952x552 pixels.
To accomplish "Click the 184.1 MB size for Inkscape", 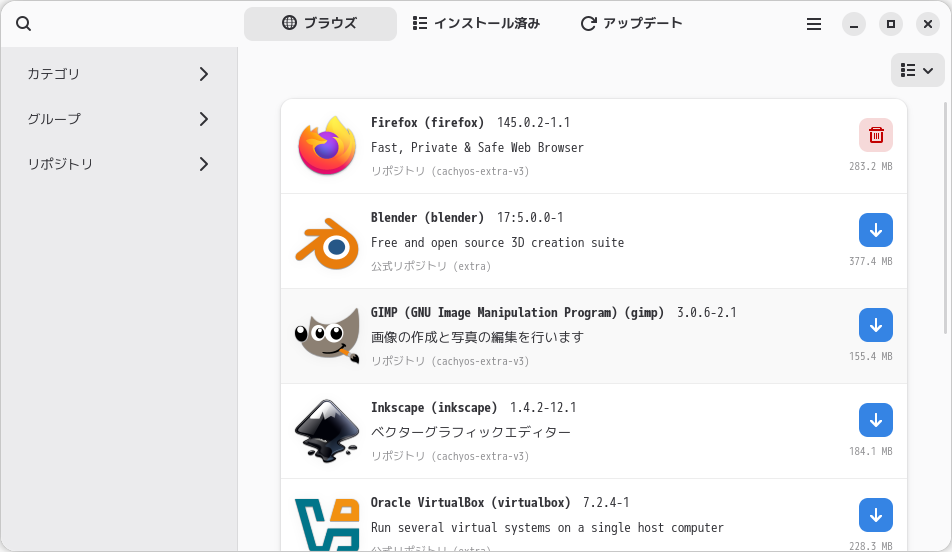I will [871, 451].
